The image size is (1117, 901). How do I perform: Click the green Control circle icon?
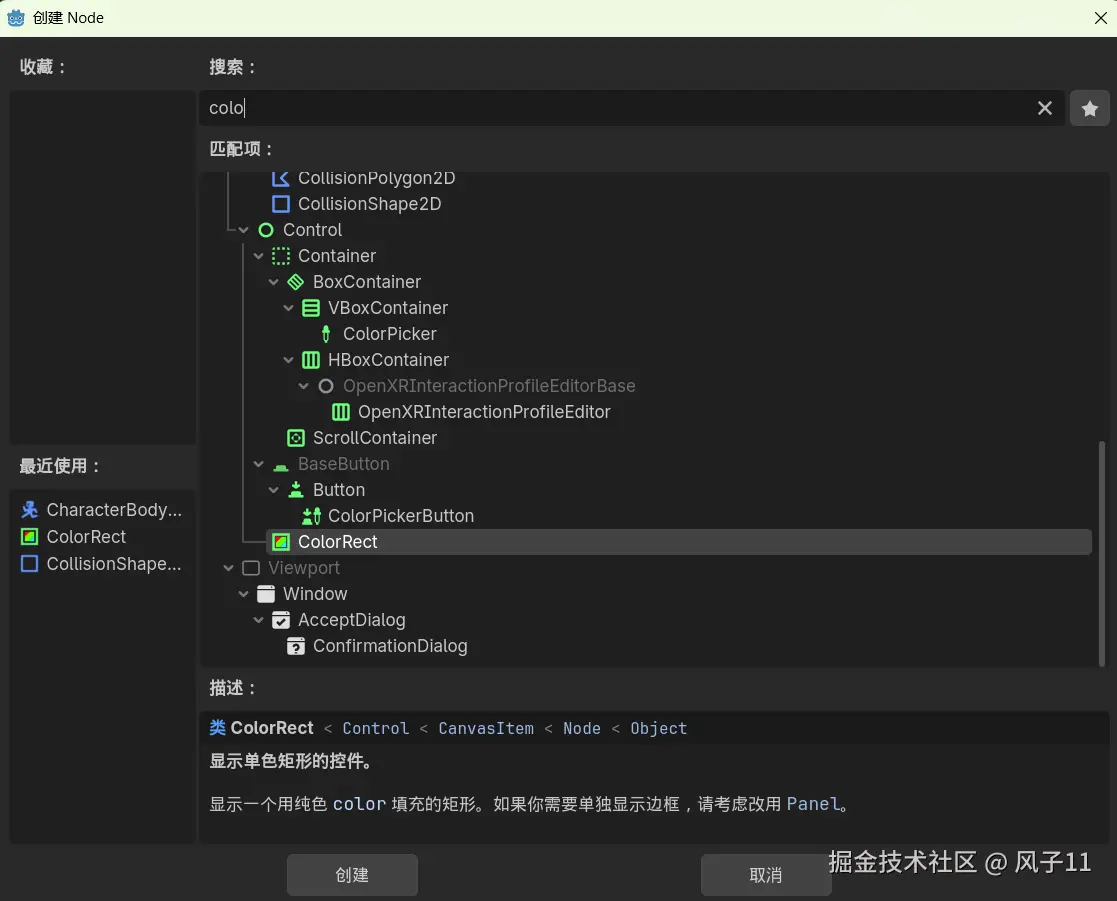click(x=266, y=230)
